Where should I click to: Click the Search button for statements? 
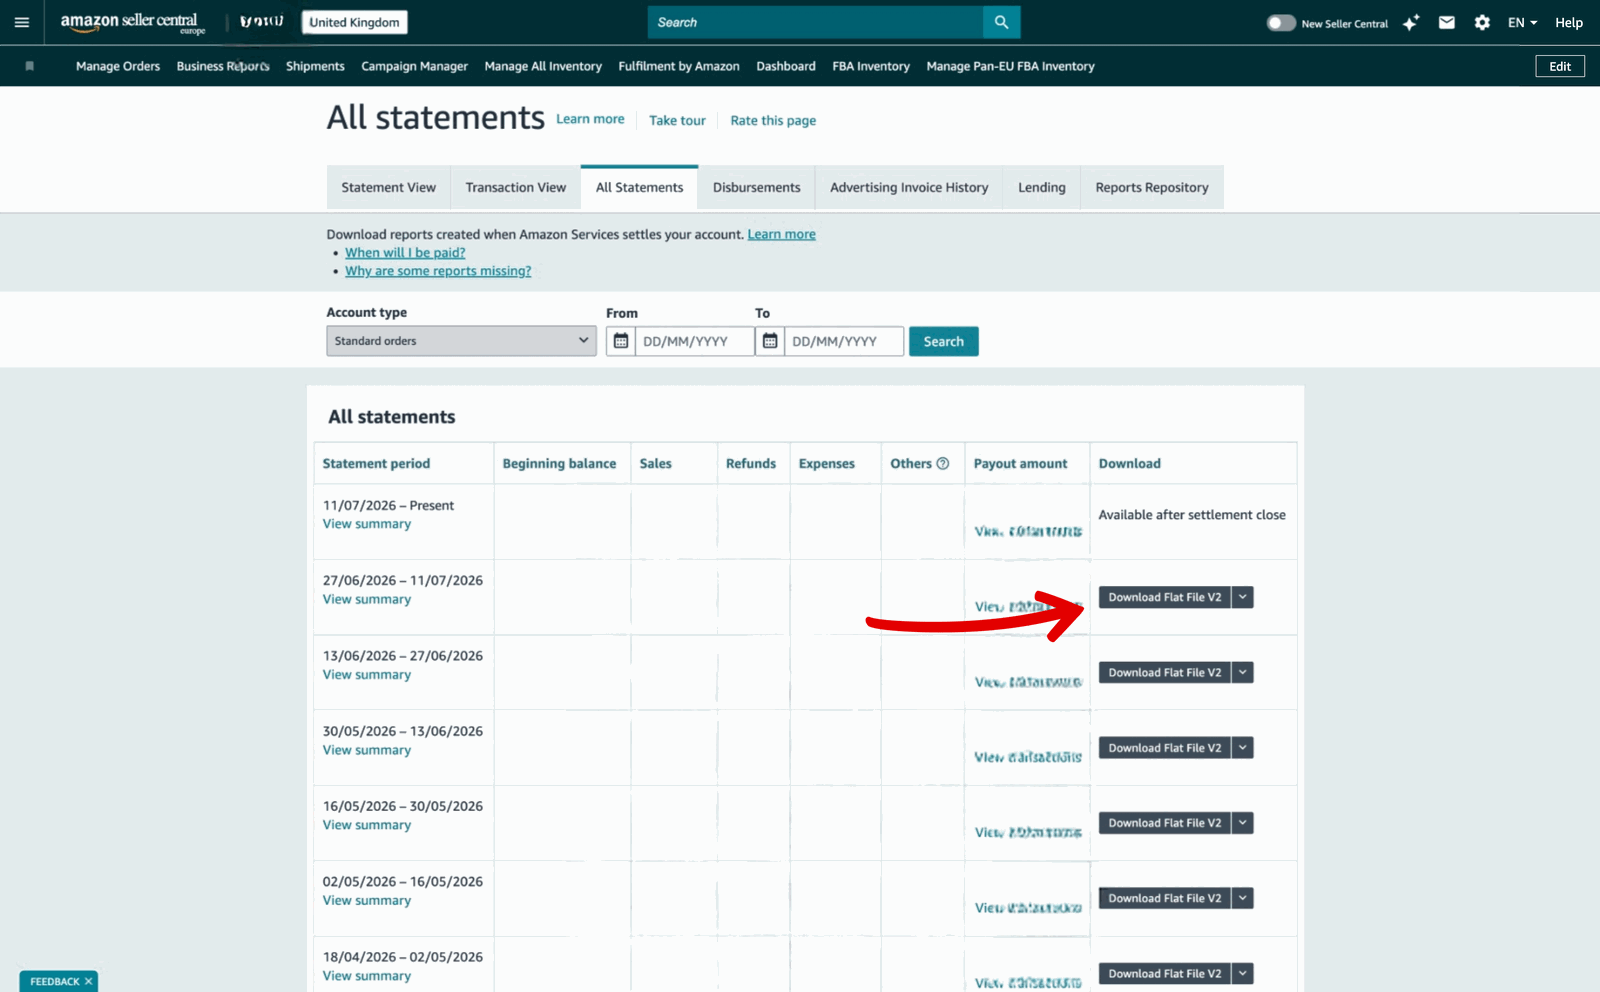[943, 341]
